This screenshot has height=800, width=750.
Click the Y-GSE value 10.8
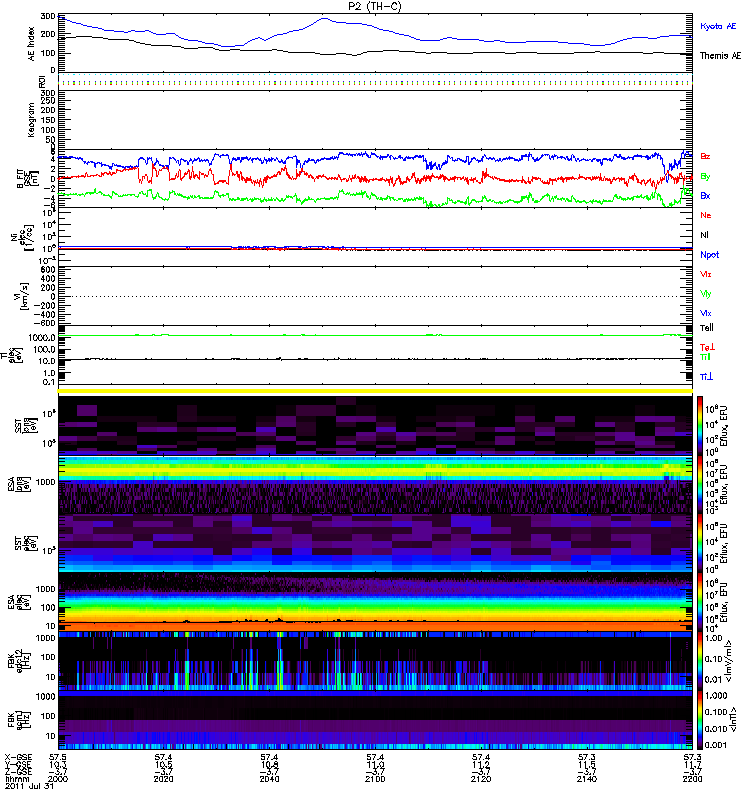(269, 765)
